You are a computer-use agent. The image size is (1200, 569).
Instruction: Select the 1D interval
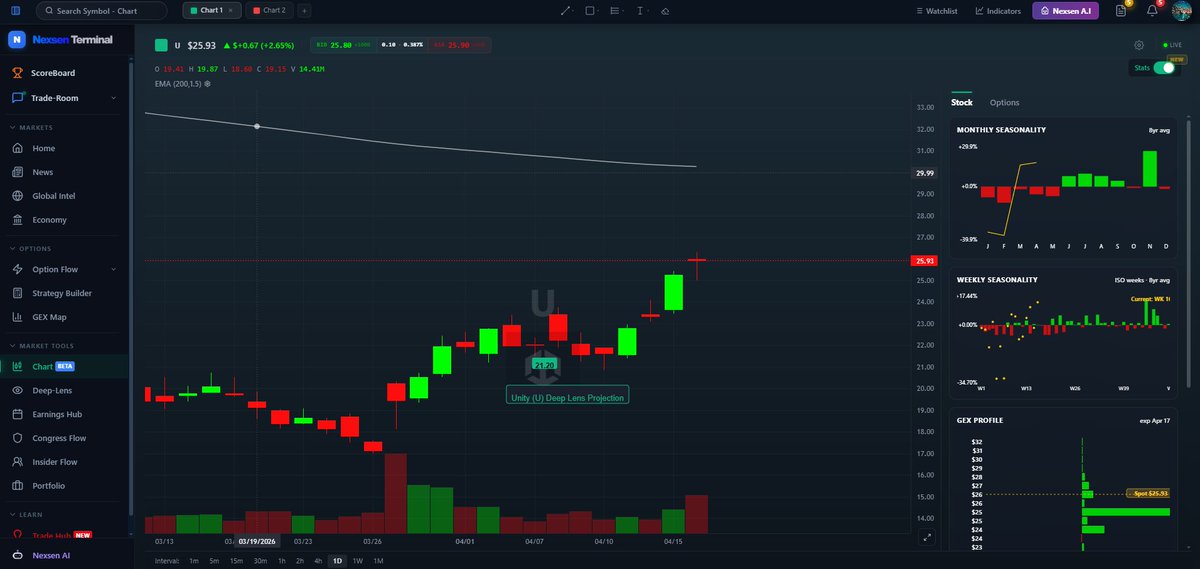tap(338, 560)
